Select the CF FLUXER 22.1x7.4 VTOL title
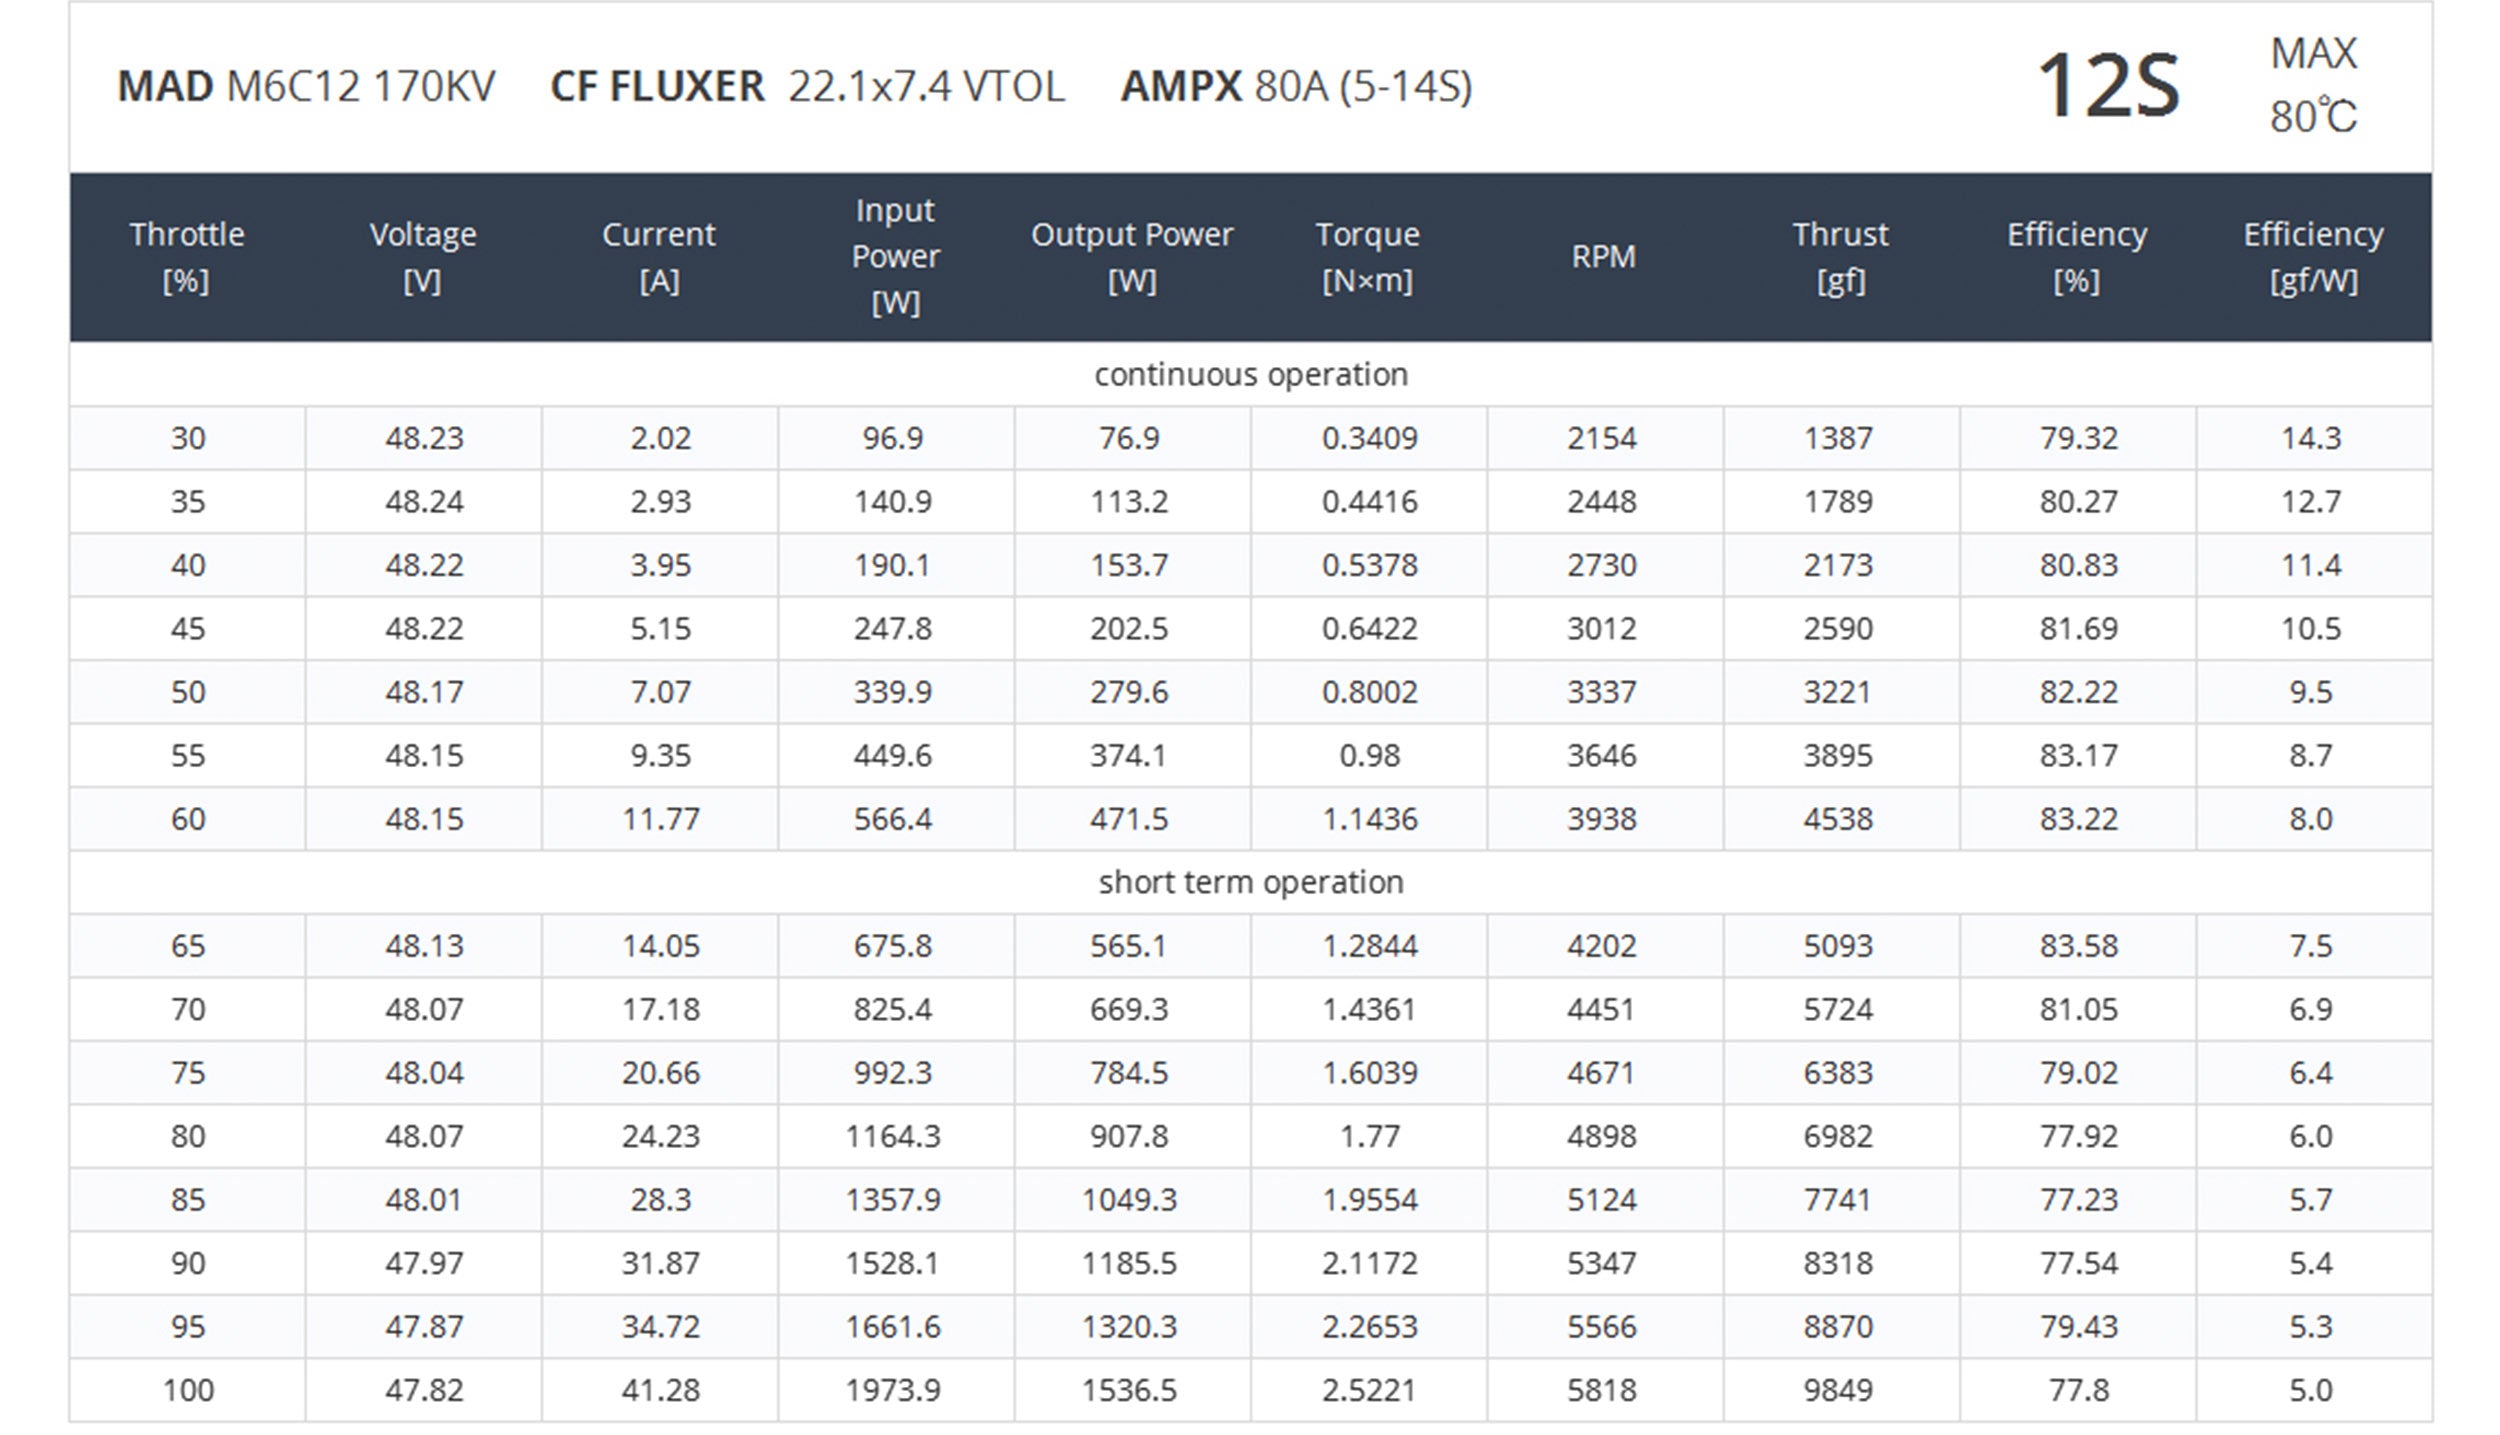2500x1435 pixels. click(807, 87)
